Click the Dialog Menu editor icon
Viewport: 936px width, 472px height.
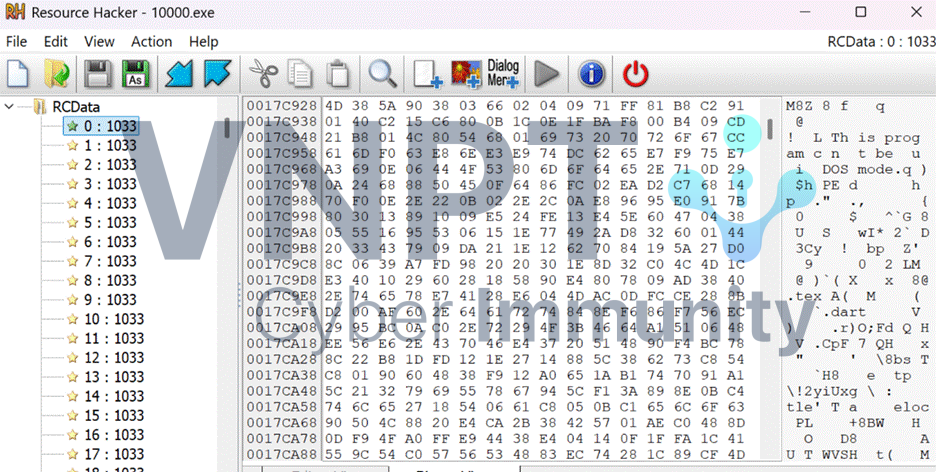click(503, 73)
